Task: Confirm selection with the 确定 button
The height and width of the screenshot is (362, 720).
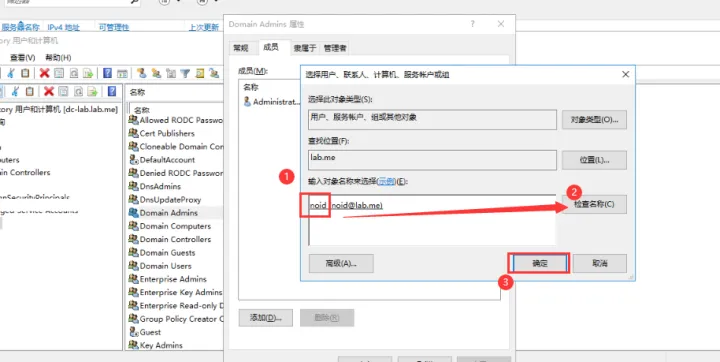Action: click(x=540, y=264)
